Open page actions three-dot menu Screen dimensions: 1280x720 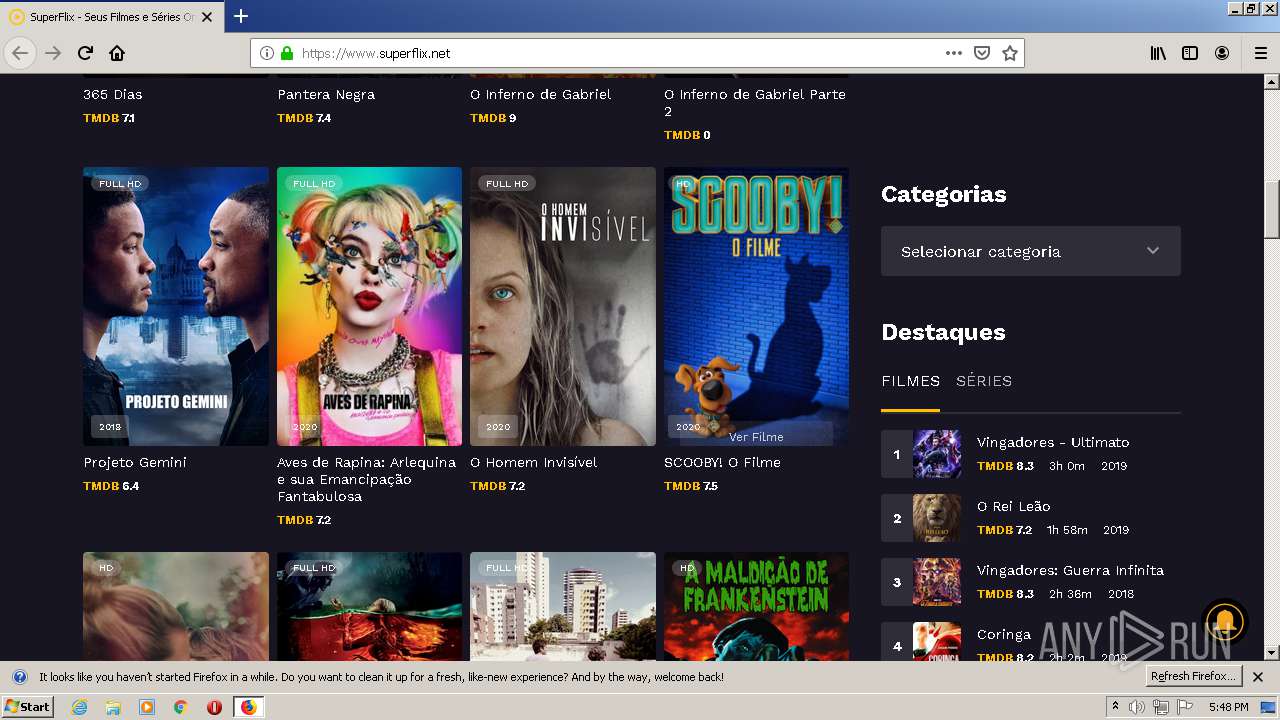[954, 53]
